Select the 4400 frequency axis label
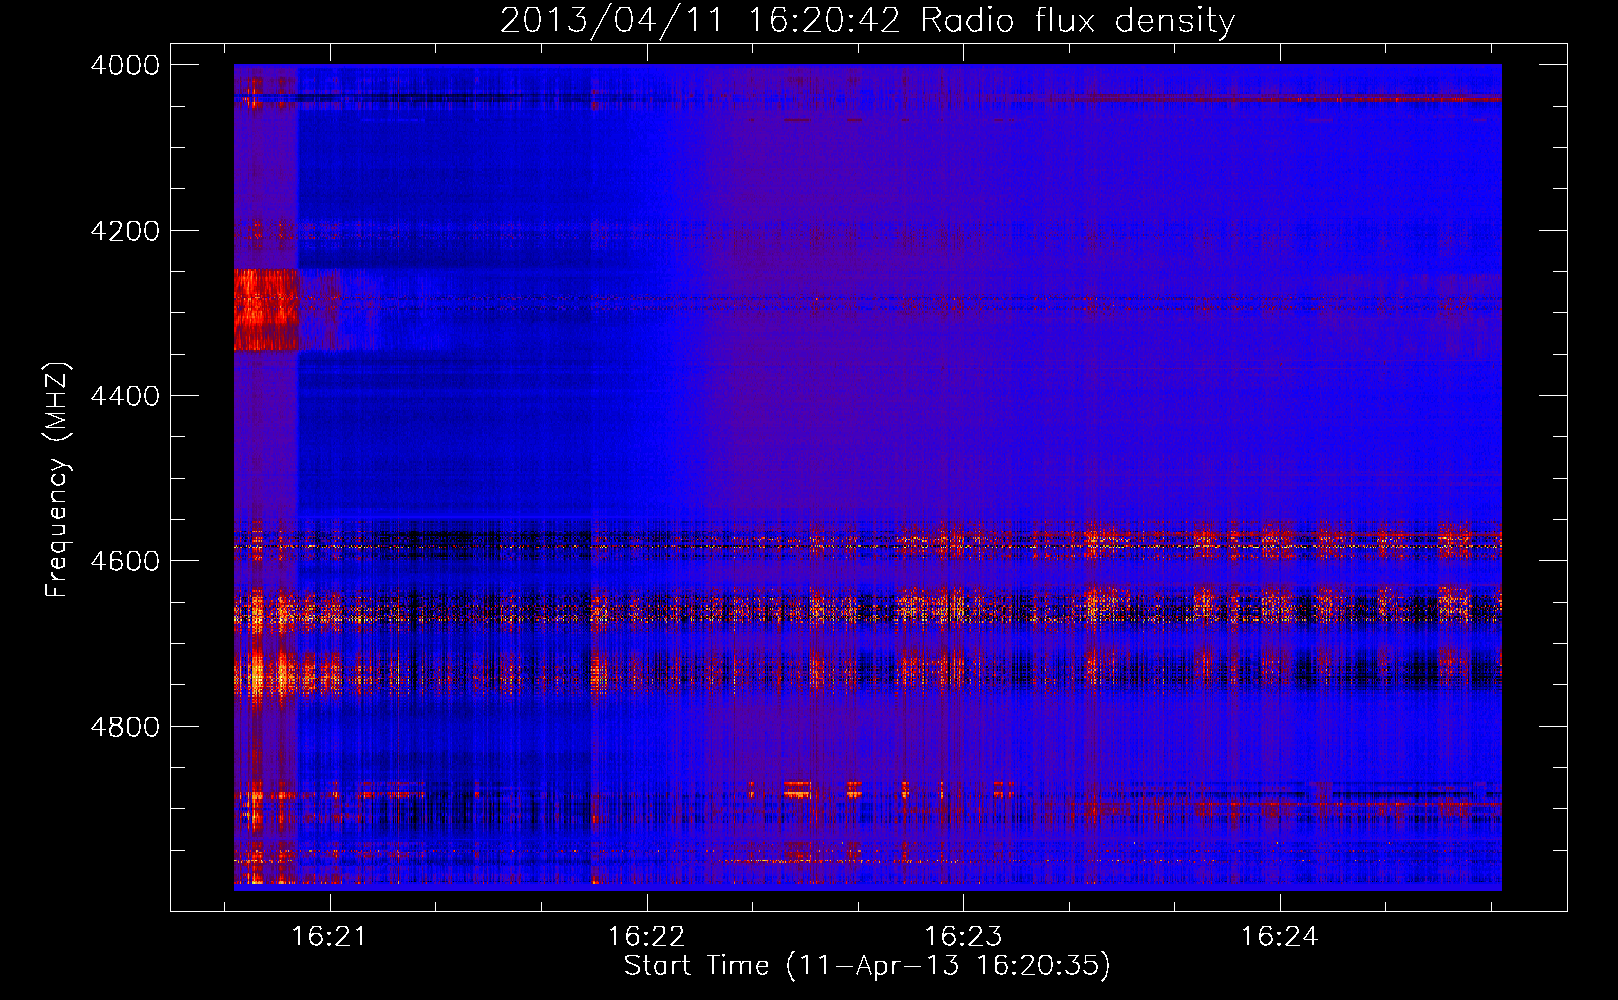1618x1000 pixels. pyautogui.click(x=125, y=396)
